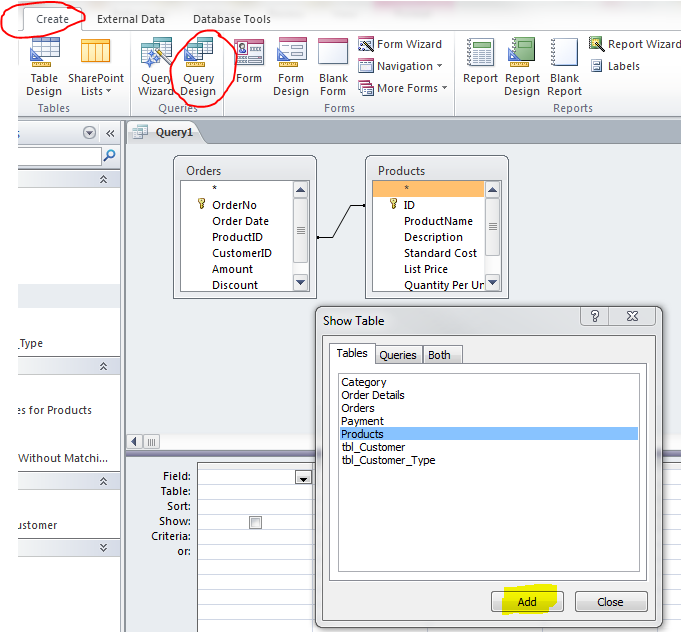Select Payment in Show Table list

[489, 421]
